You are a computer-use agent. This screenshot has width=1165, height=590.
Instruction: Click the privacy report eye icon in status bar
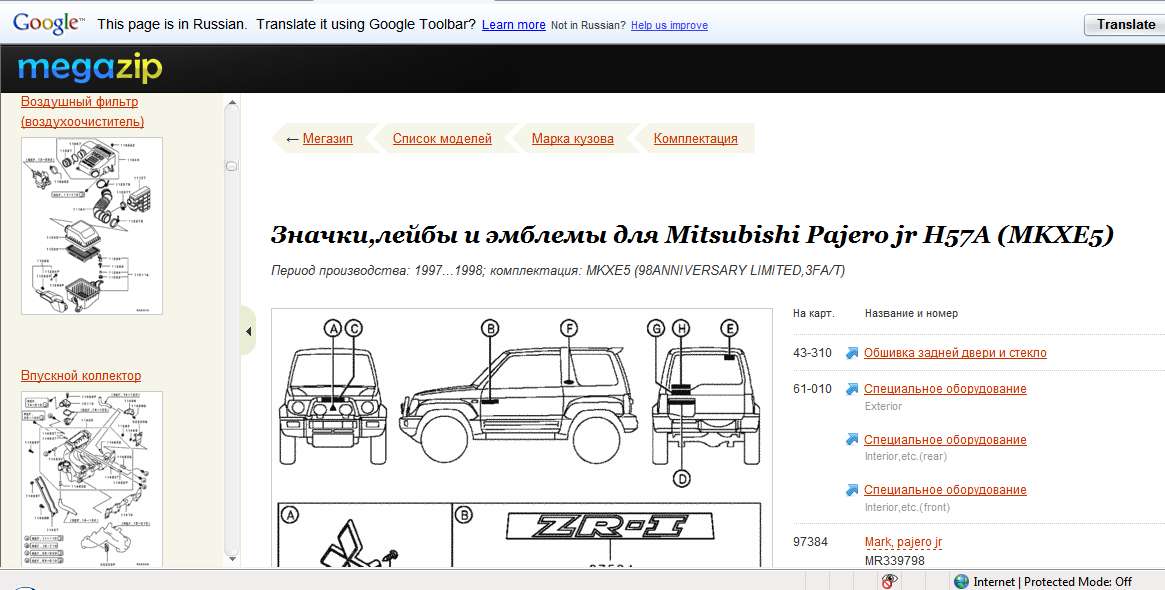tap(887, 581)
